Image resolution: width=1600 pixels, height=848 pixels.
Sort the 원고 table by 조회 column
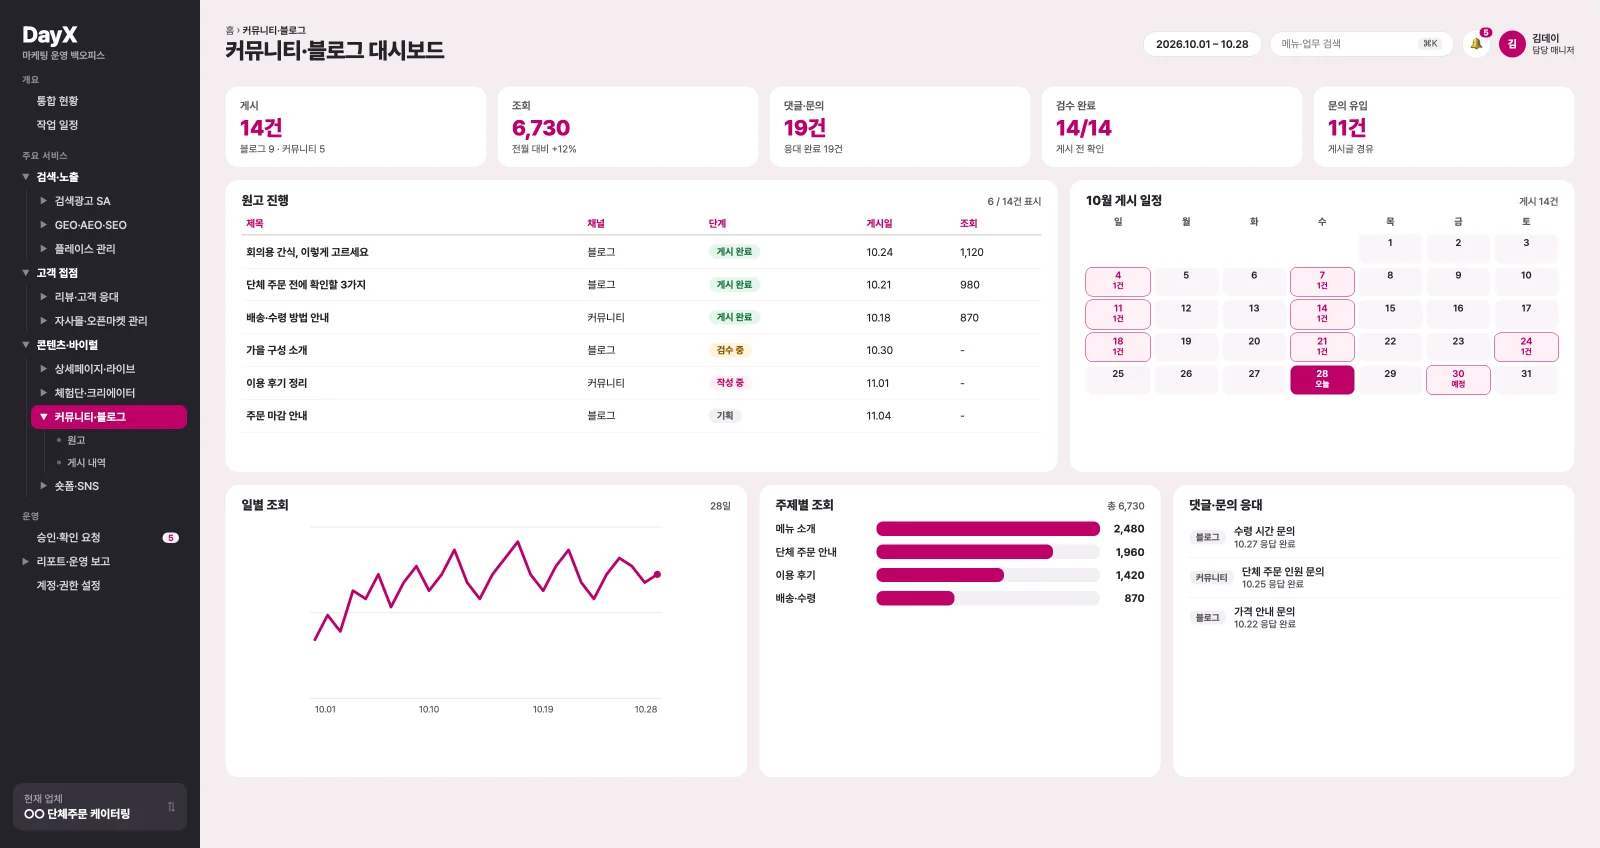(x=968, y=224)
